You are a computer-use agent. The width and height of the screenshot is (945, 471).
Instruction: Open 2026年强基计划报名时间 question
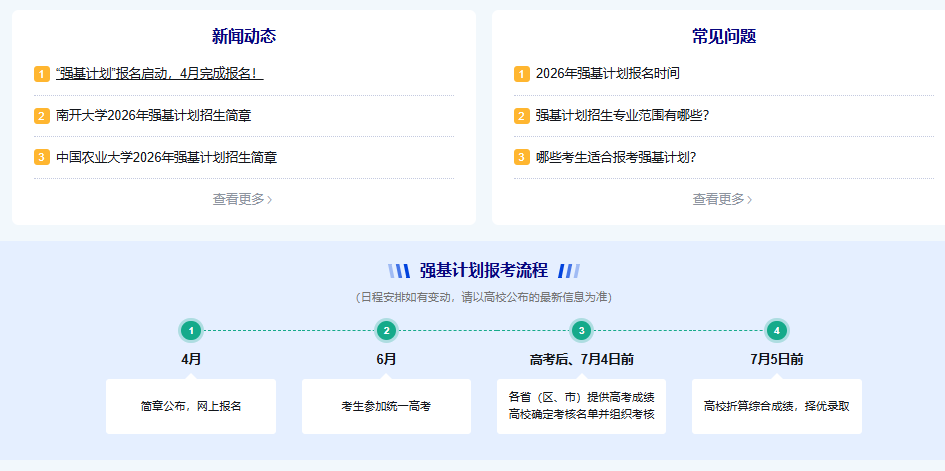click(607, 74)
